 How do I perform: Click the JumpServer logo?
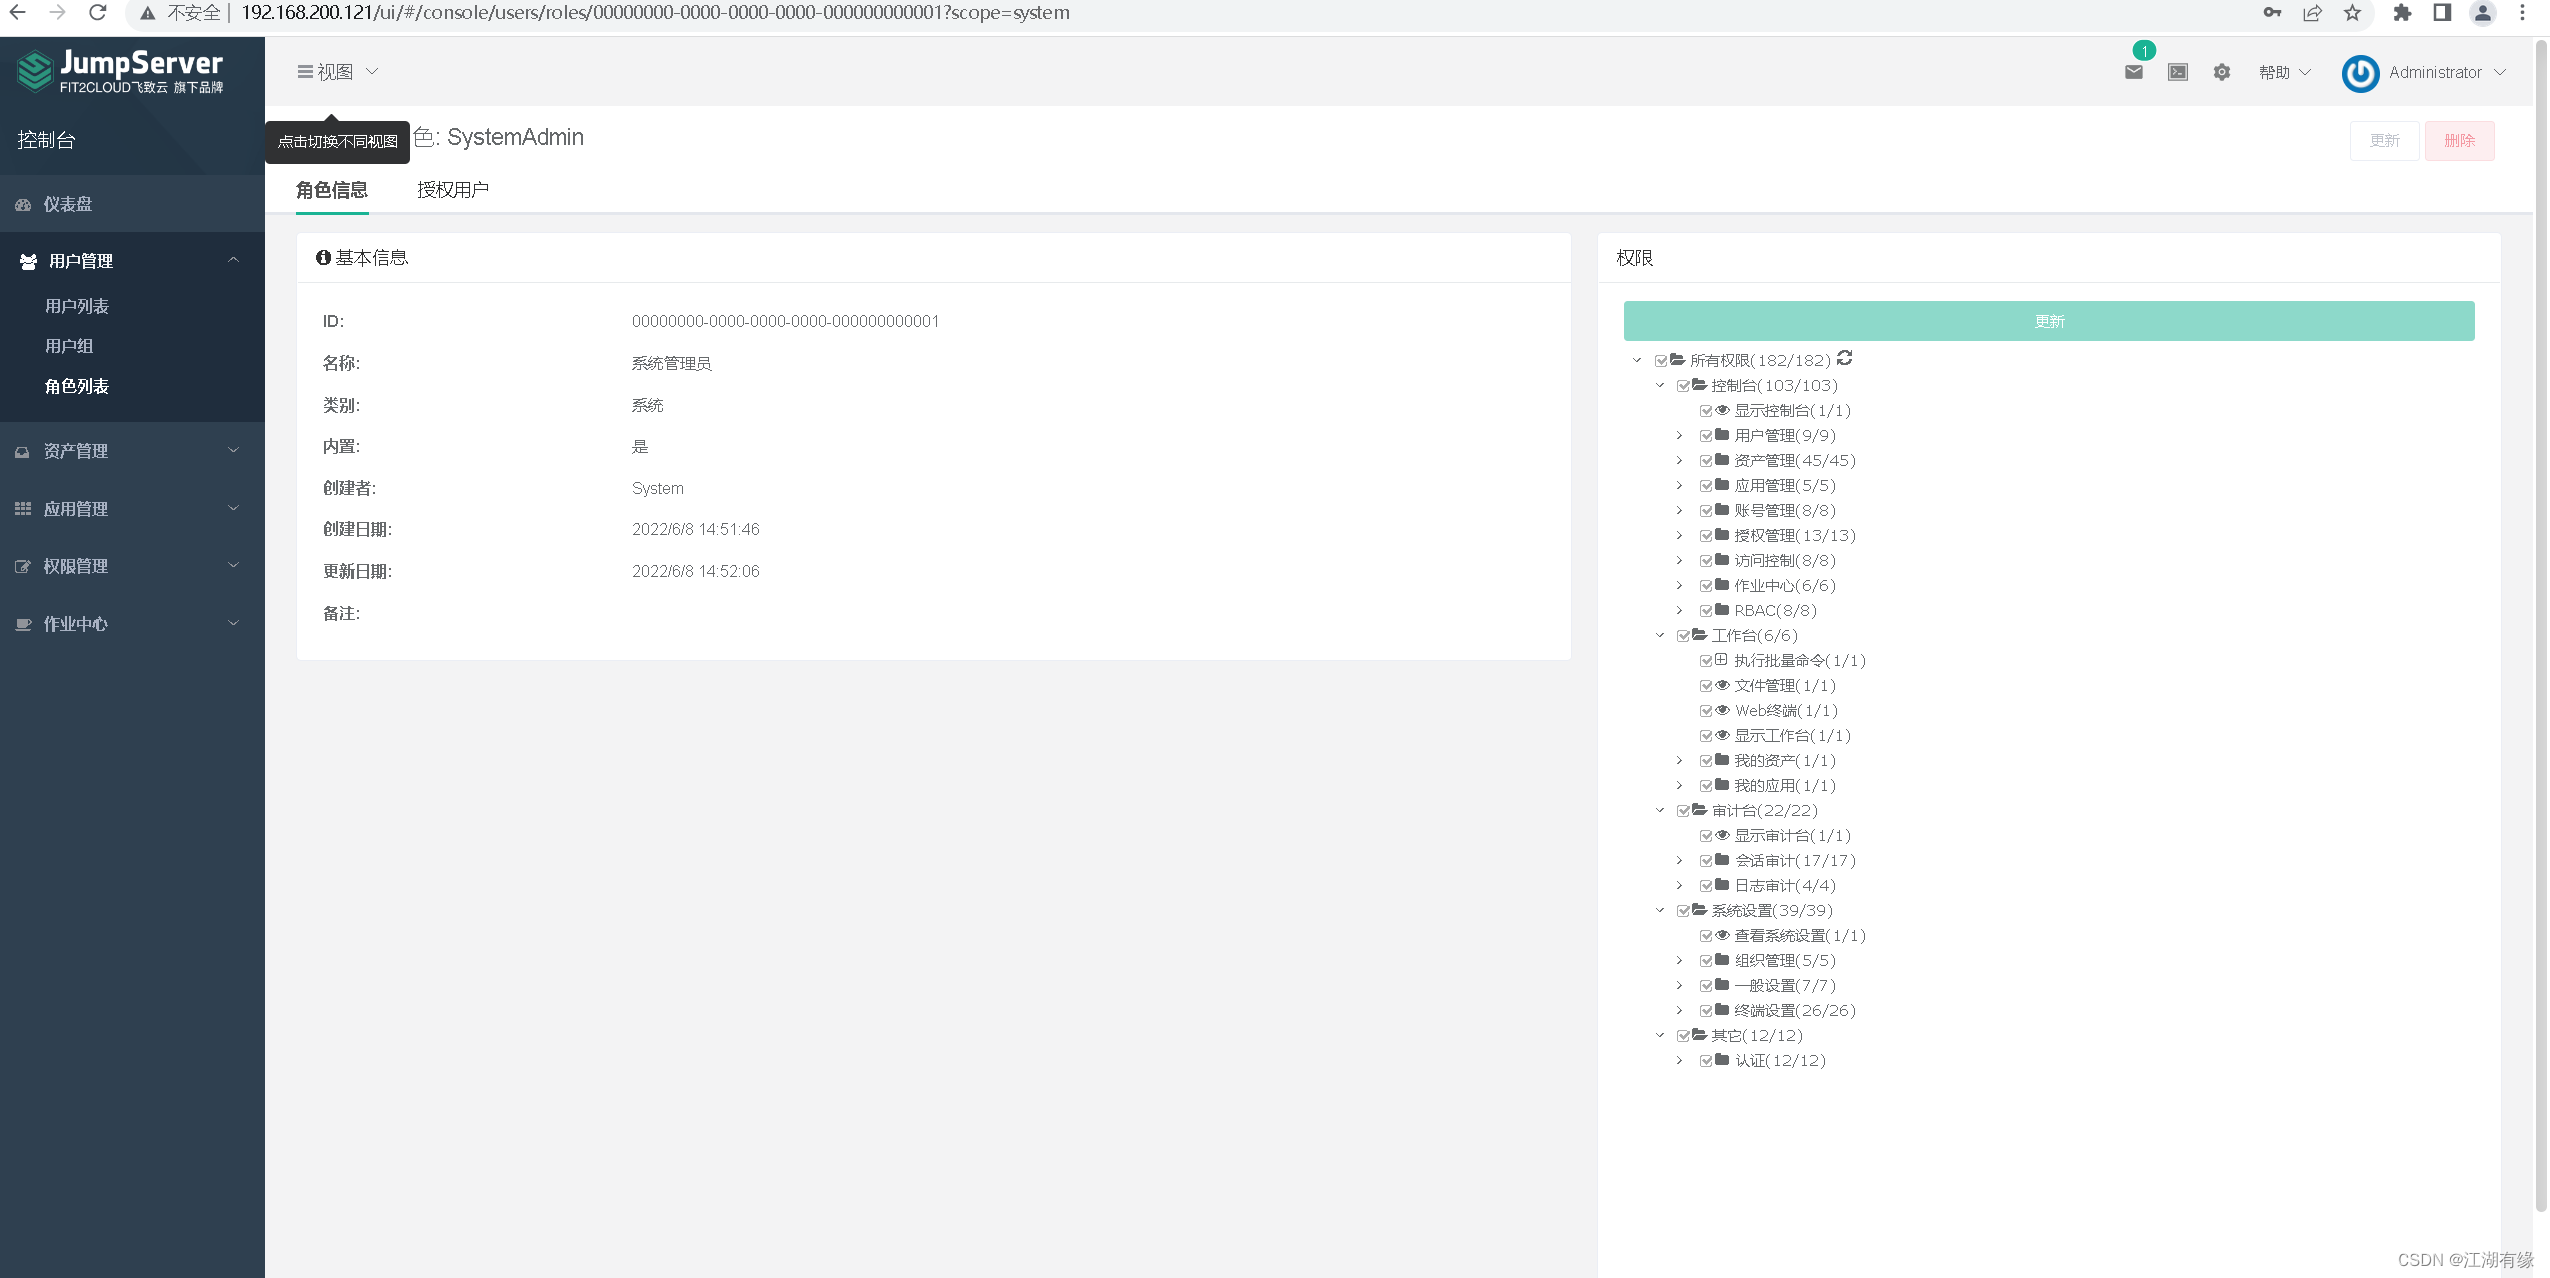tap(121, 71)
